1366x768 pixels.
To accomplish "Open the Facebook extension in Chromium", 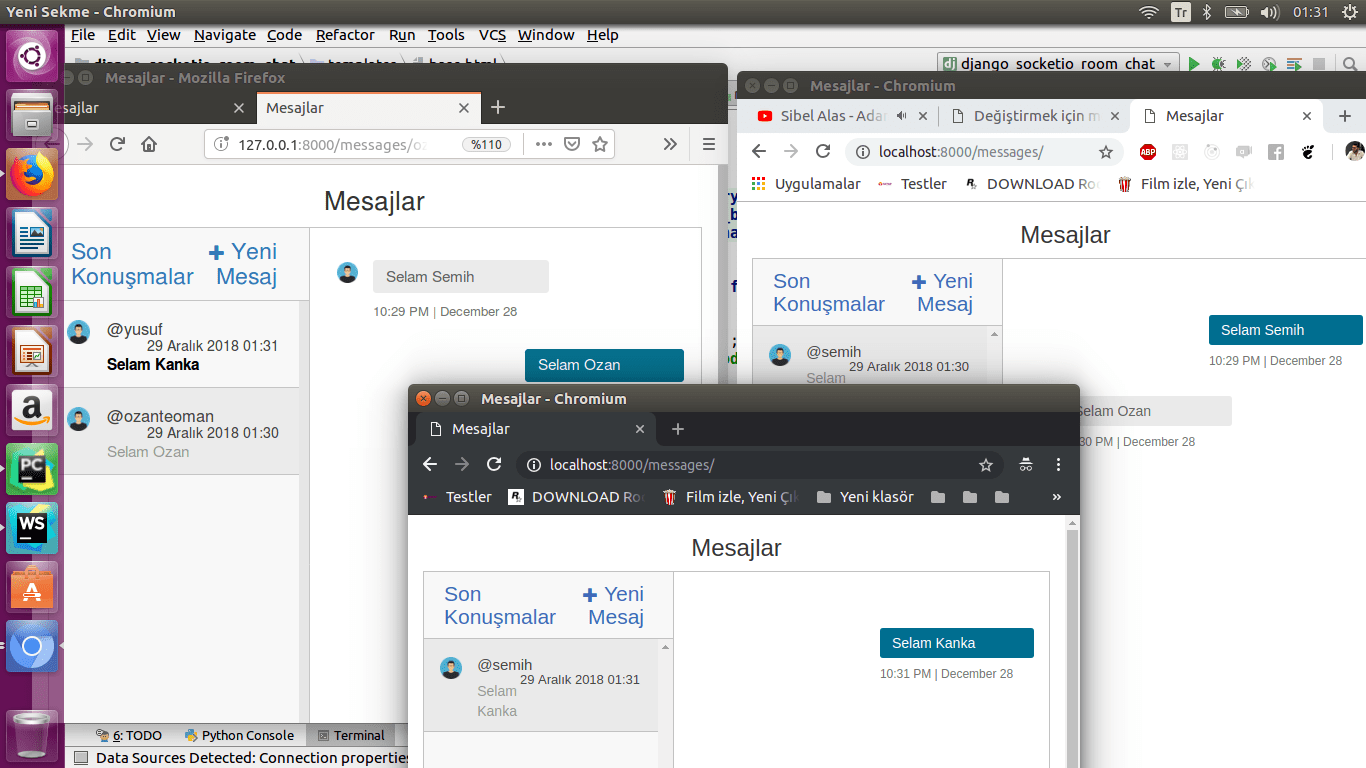I will pyautogui.click(x=1275, y=152).
